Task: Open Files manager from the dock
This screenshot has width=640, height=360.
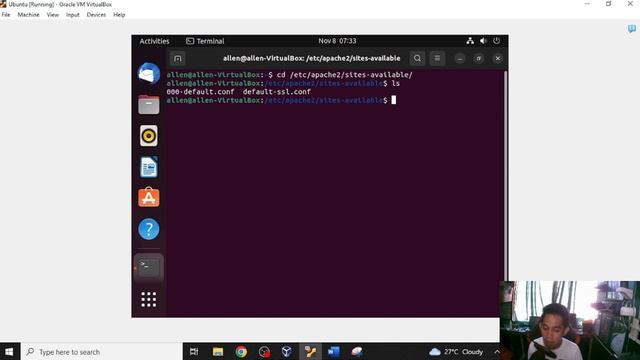Action: [x=149, y=104]
